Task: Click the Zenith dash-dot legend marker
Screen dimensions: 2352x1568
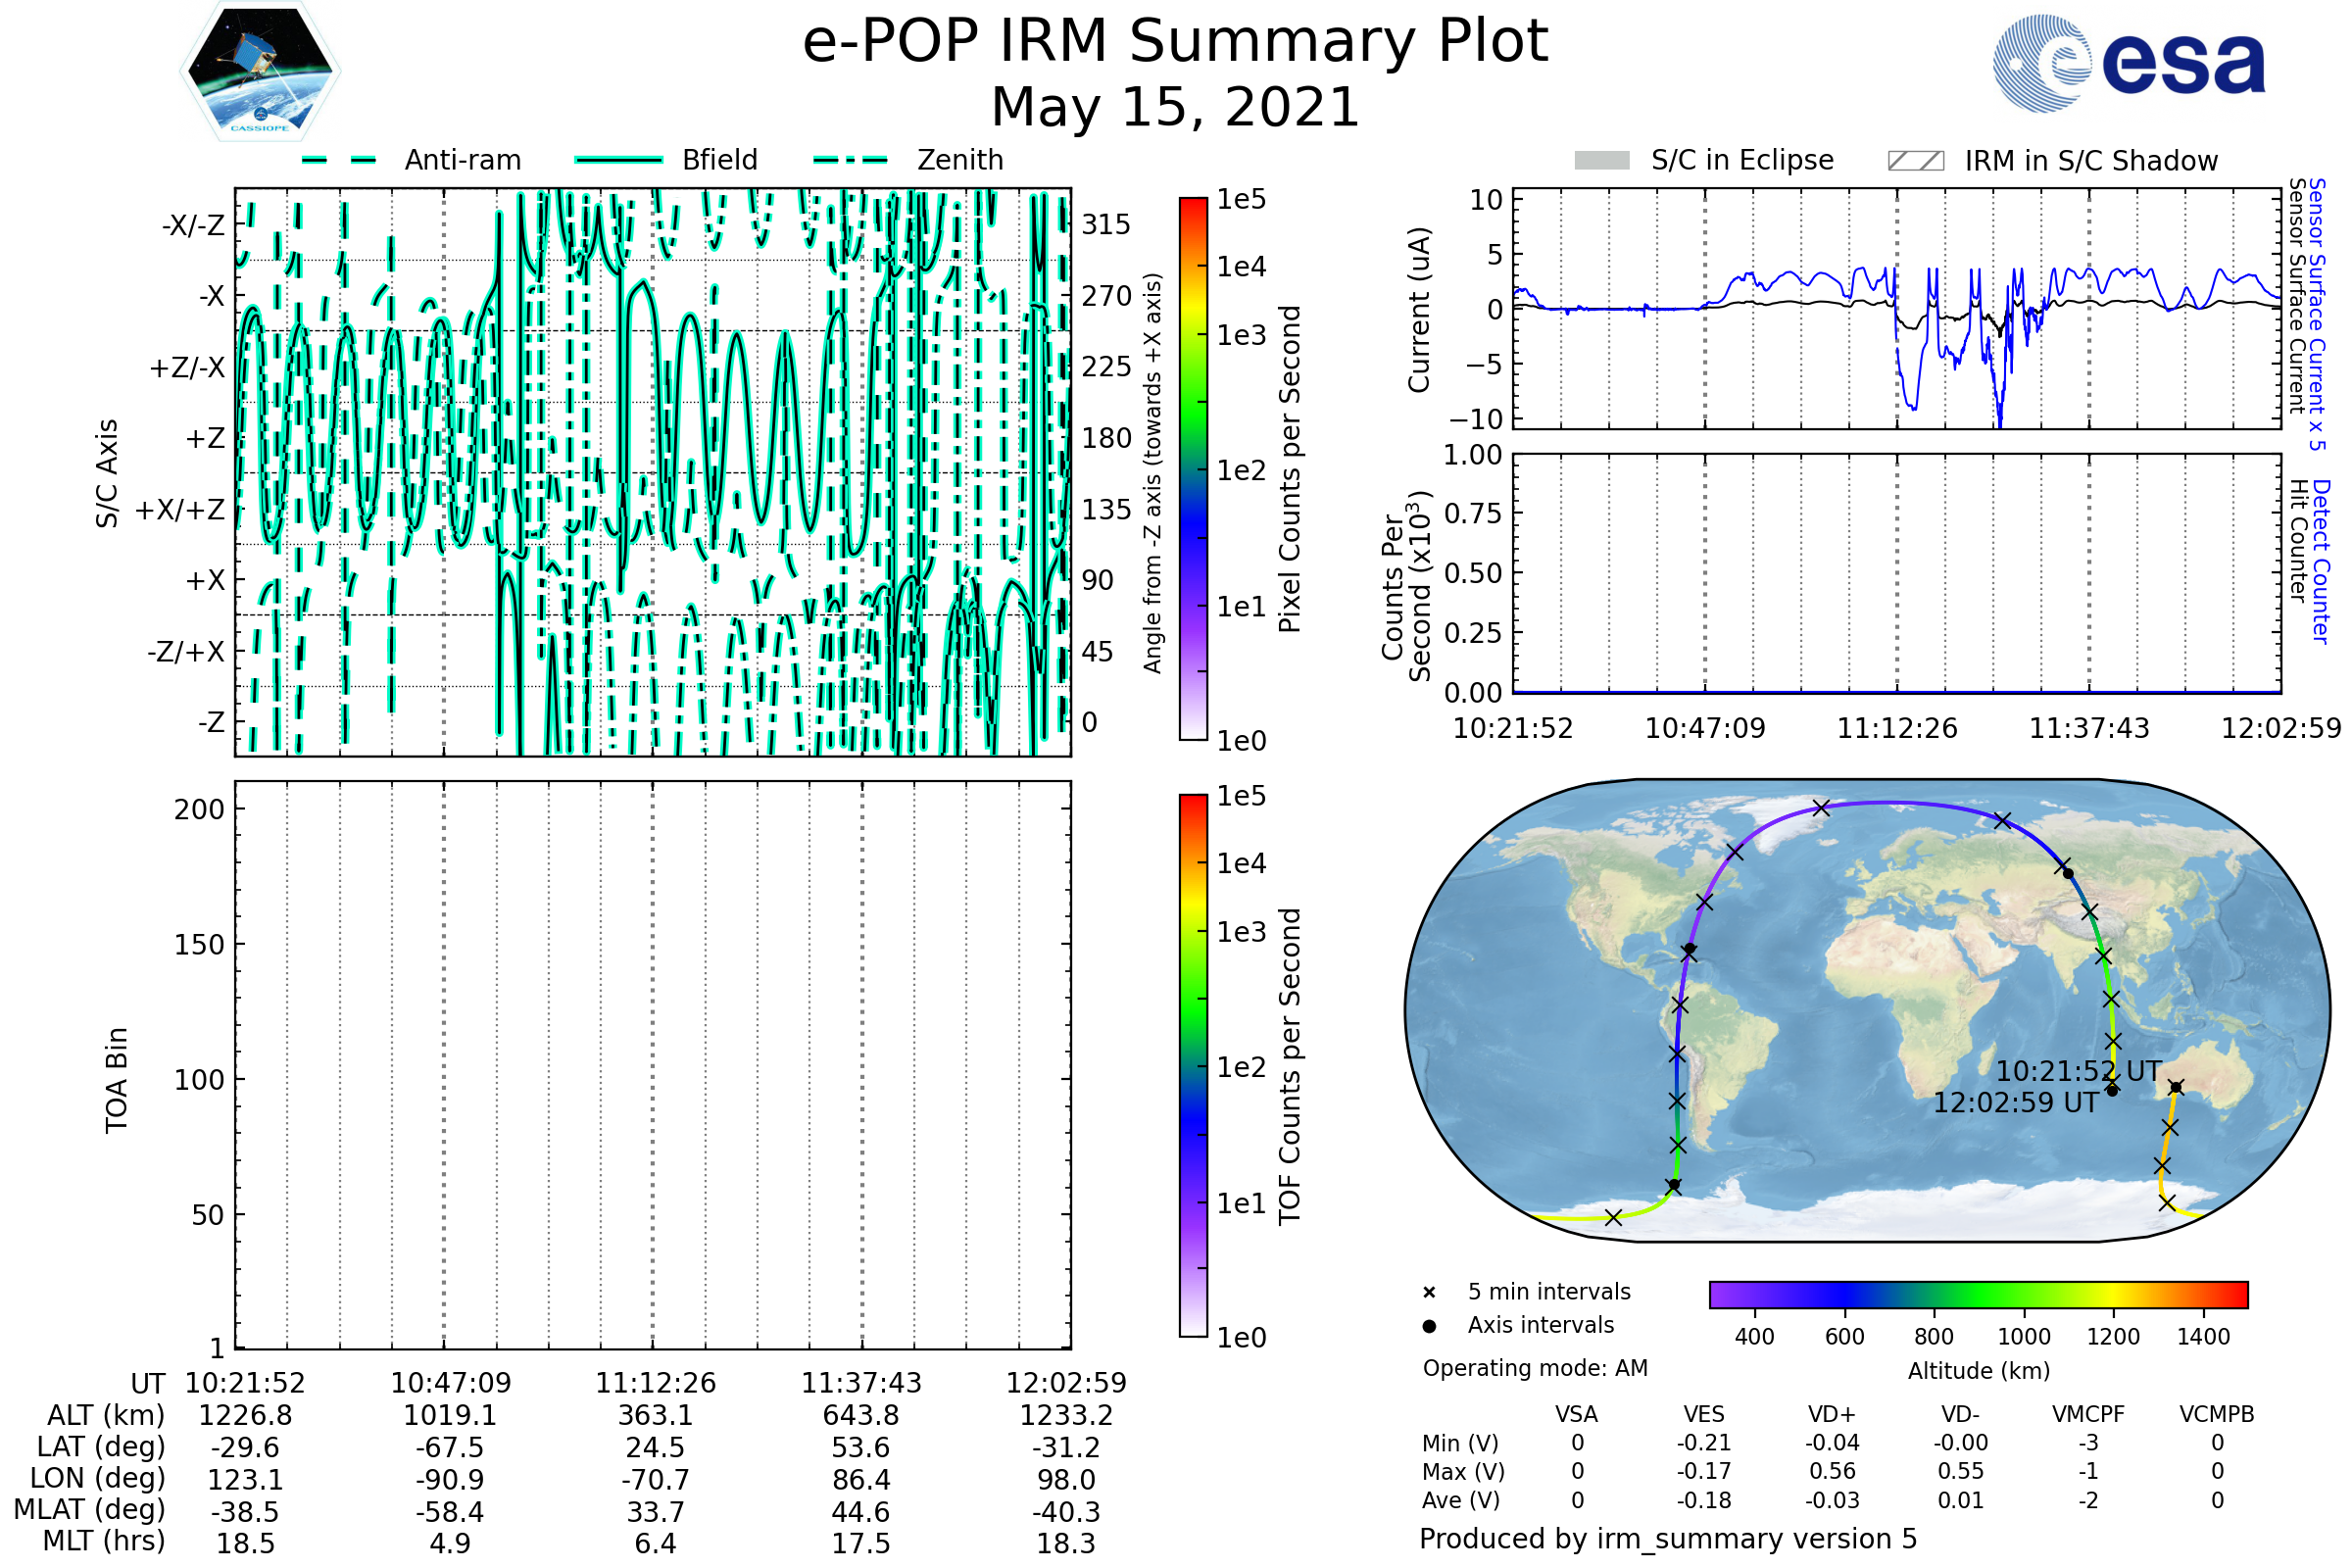Action: tap(851, 160)
